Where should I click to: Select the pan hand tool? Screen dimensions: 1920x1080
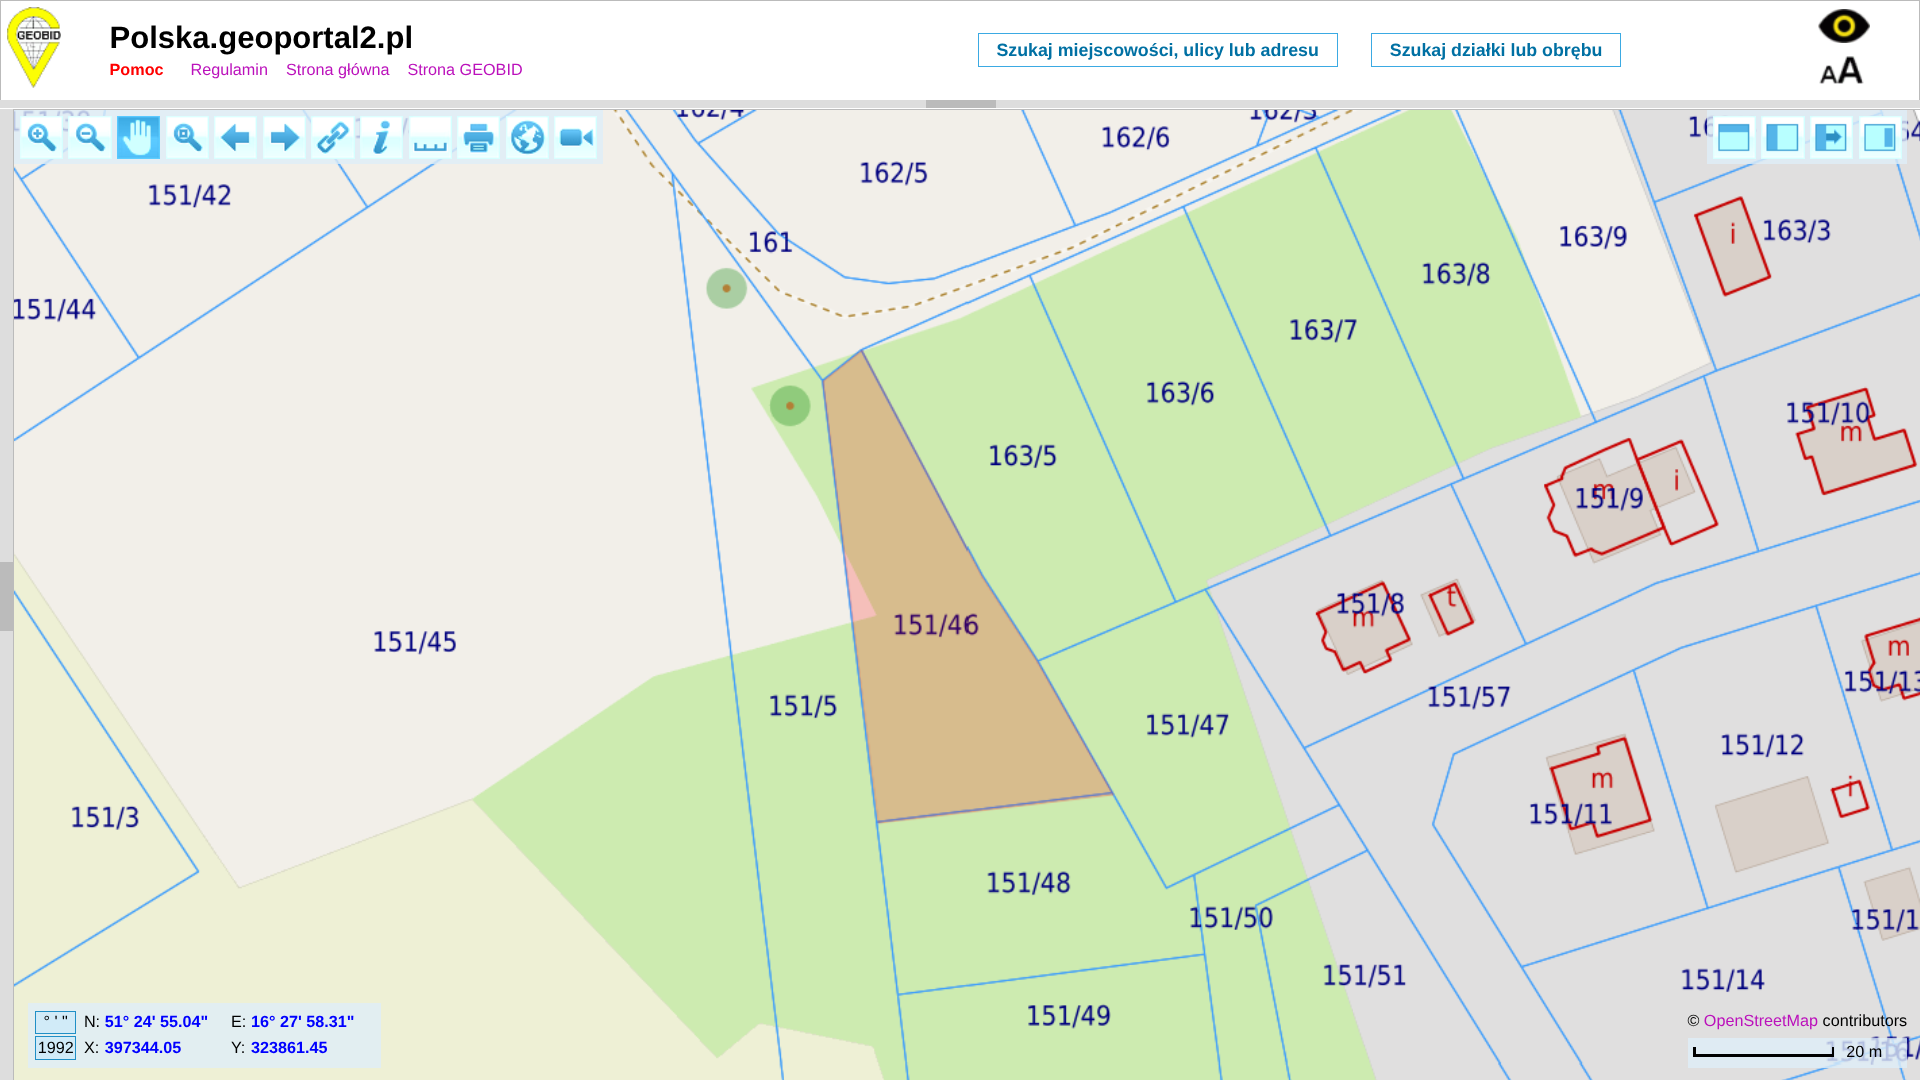(x=138, y=137)
